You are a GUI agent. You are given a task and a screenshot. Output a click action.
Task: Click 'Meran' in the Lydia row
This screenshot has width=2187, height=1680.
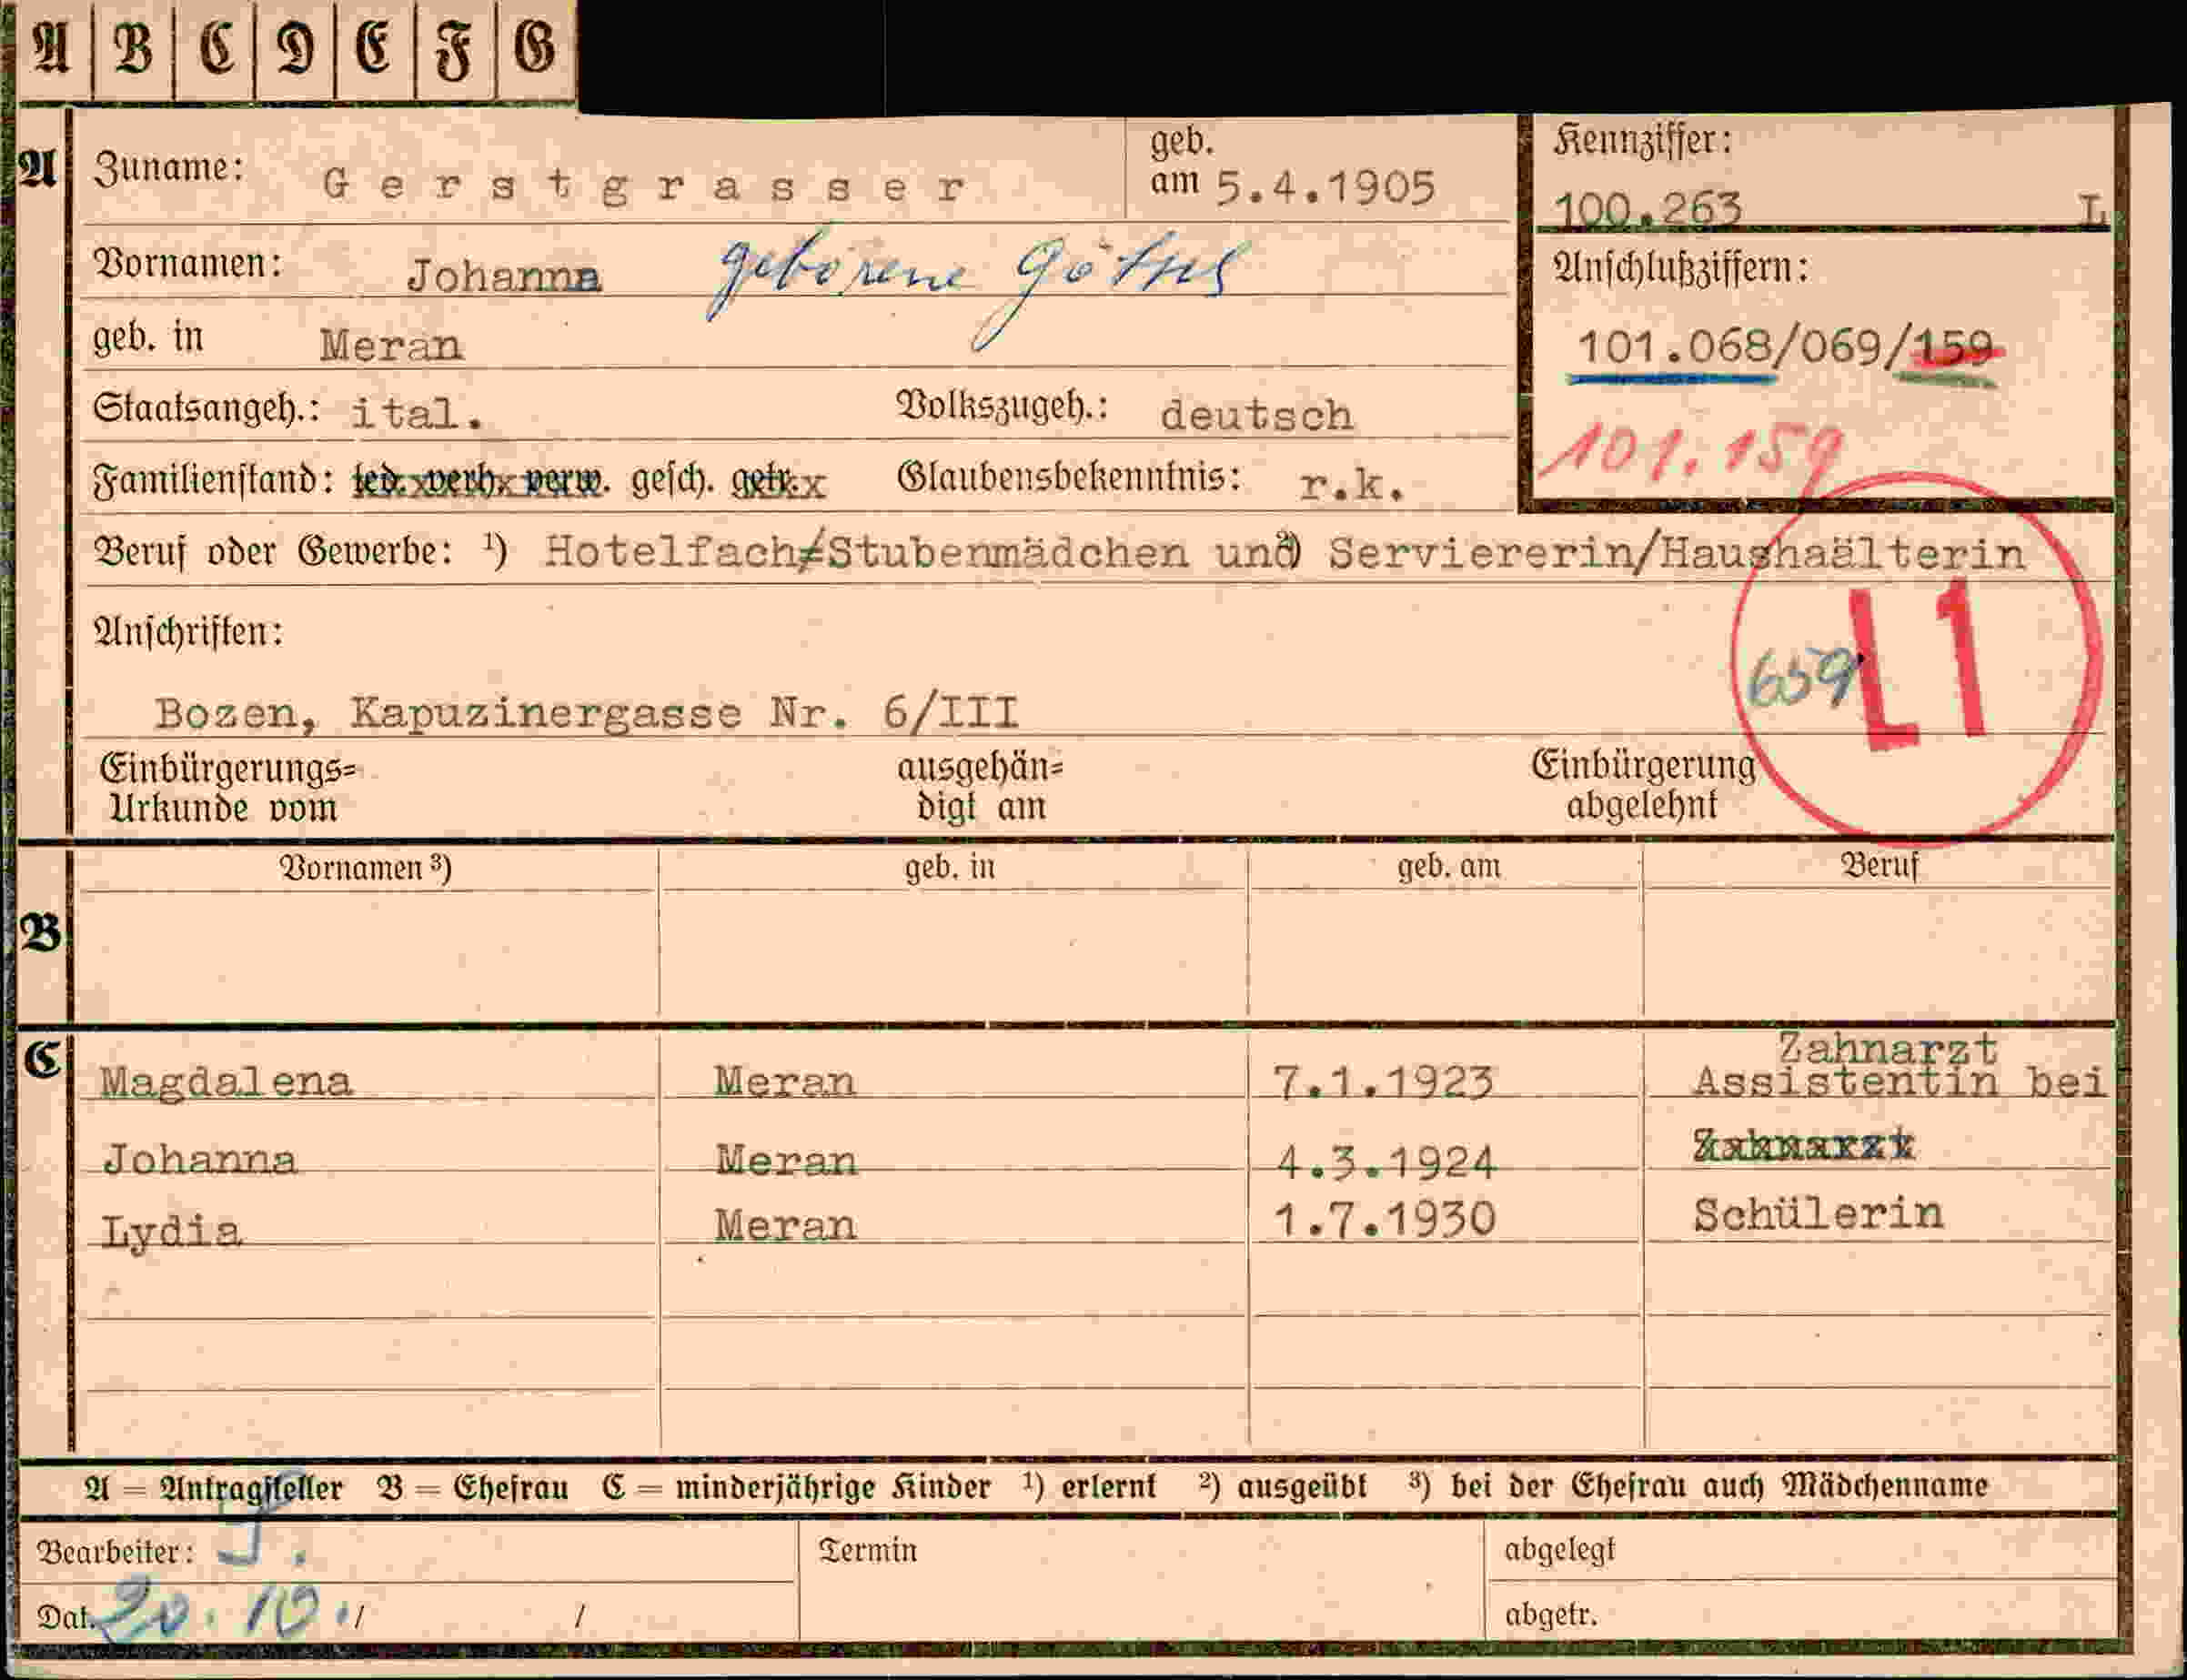coord(785,1226)
